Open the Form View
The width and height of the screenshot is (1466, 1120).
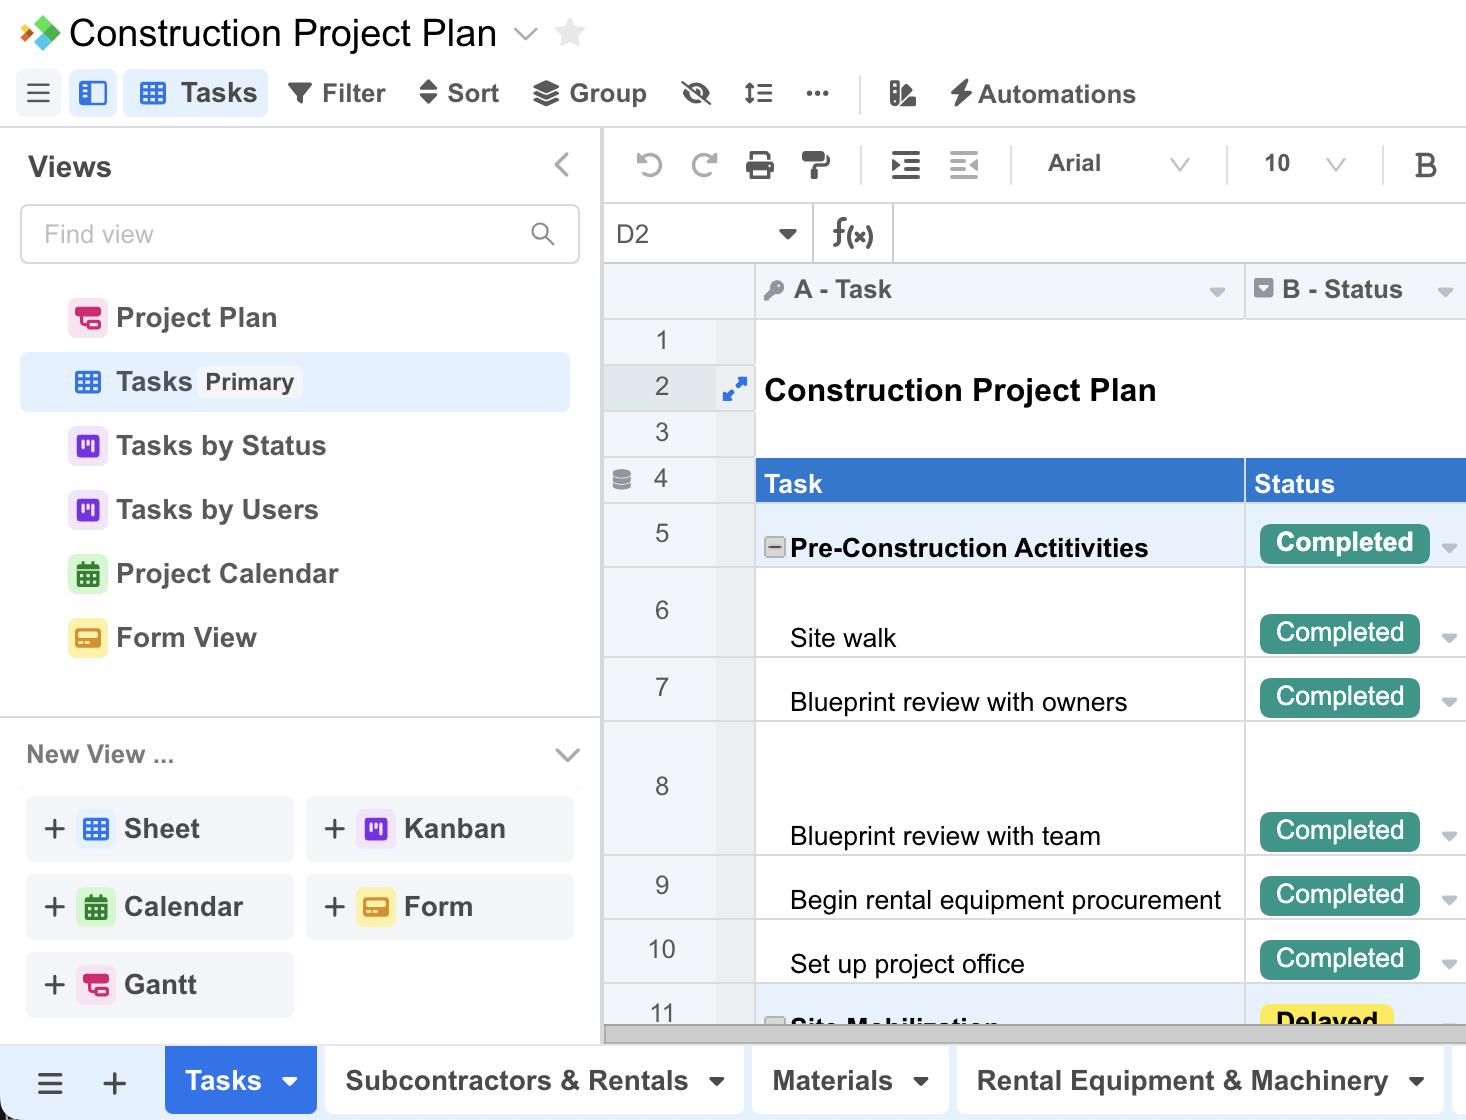click(295, 638)
